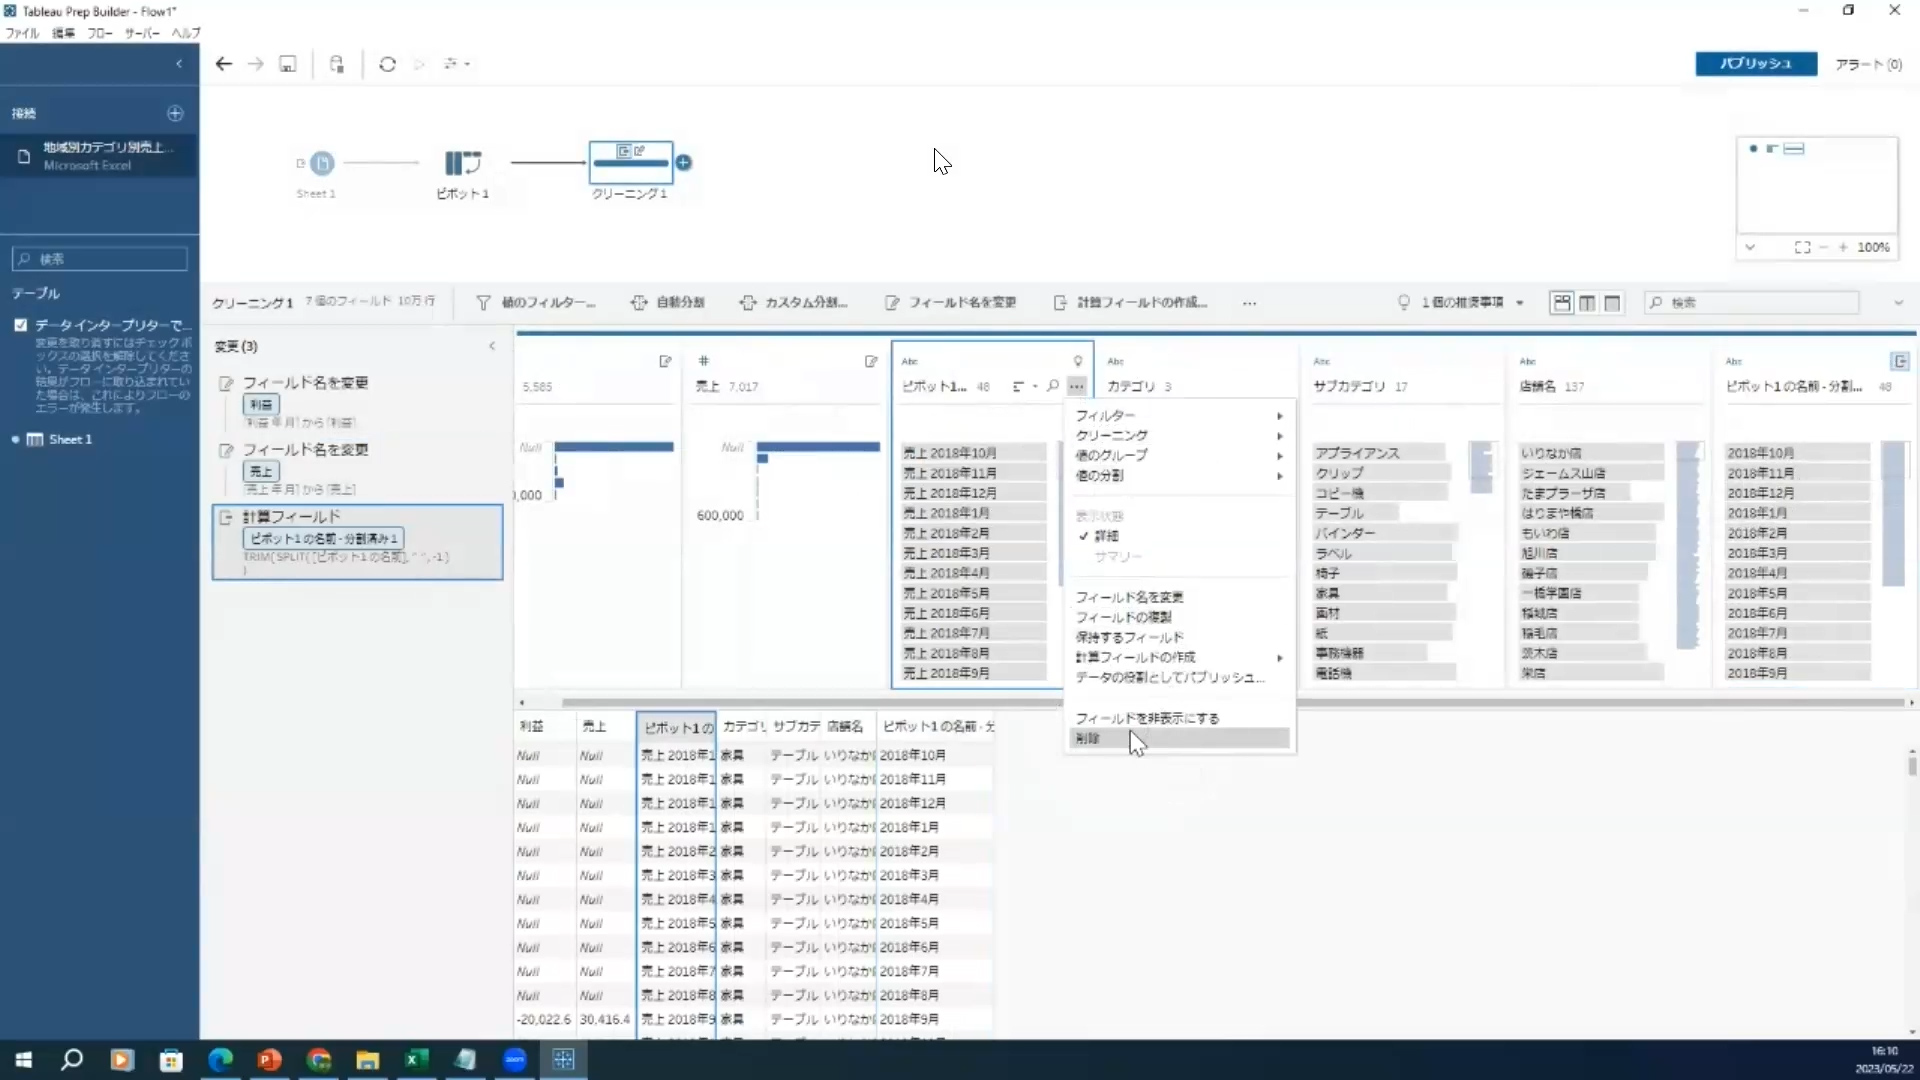Collapse the 変更 changes pane
The width and height of the screenshot is (1920, 1080).
[x=492, y=346]
